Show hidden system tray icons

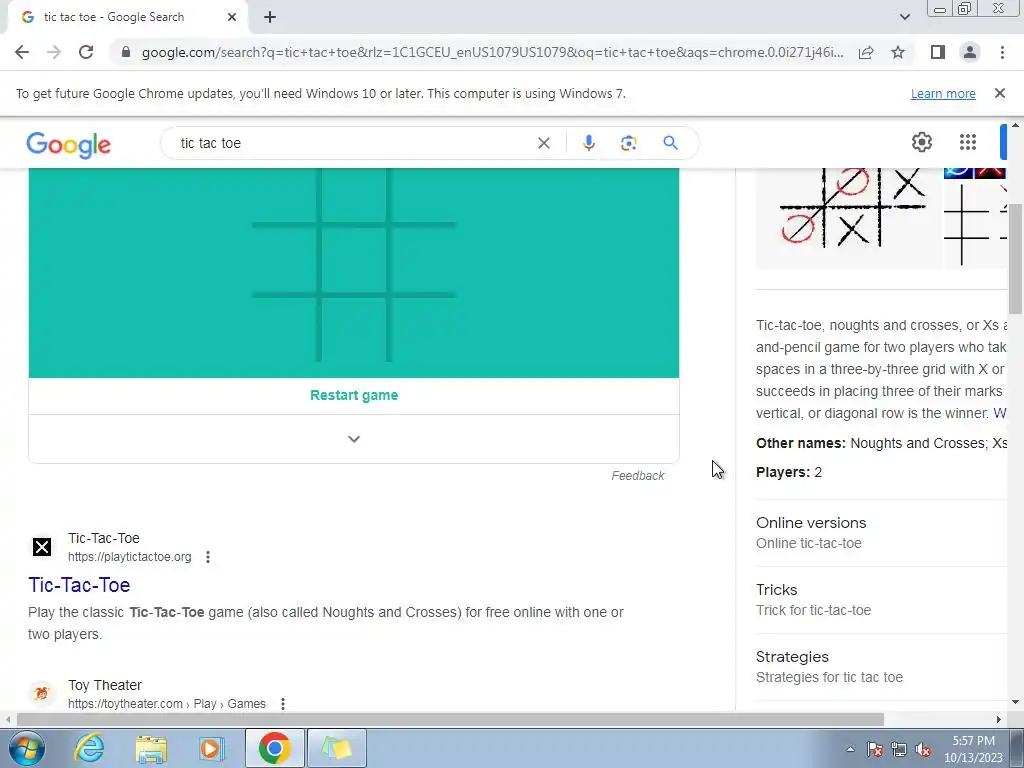tap(850, 749)
